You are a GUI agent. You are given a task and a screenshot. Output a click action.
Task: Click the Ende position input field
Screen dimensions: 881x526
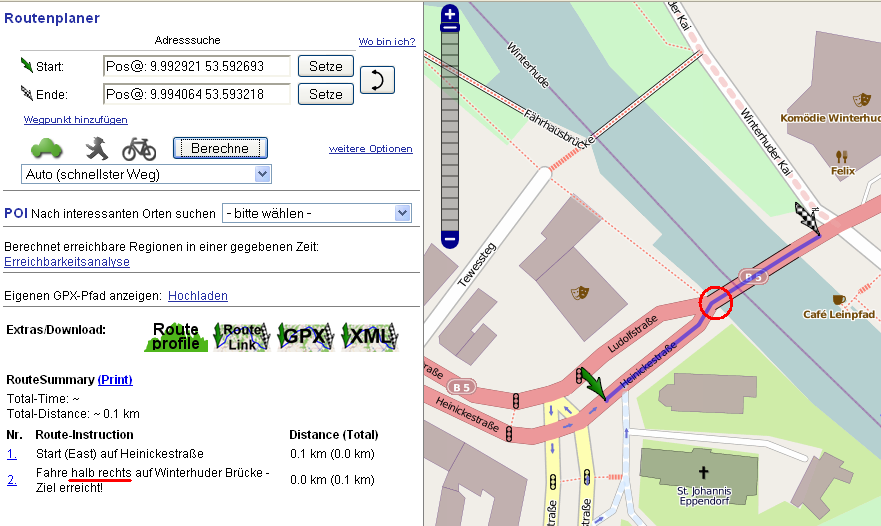[x=196, y=94]
